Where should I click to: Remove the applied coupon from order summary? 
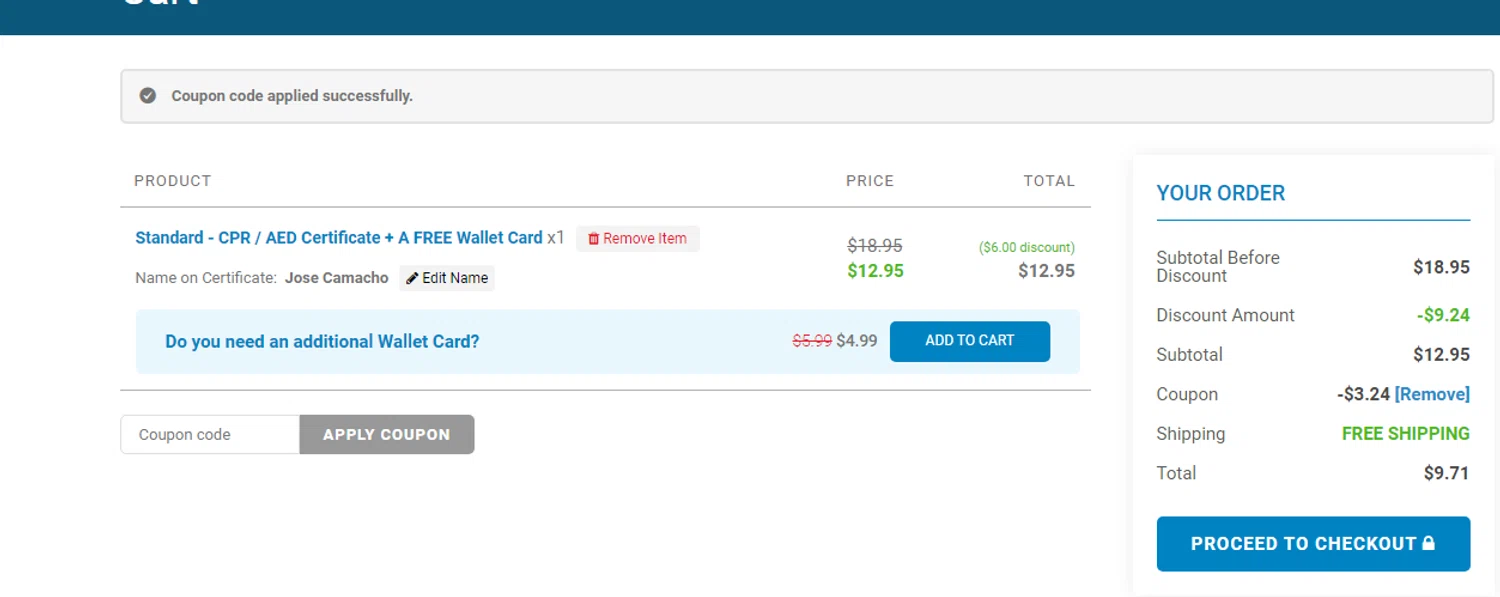[x=1432, y=394]
